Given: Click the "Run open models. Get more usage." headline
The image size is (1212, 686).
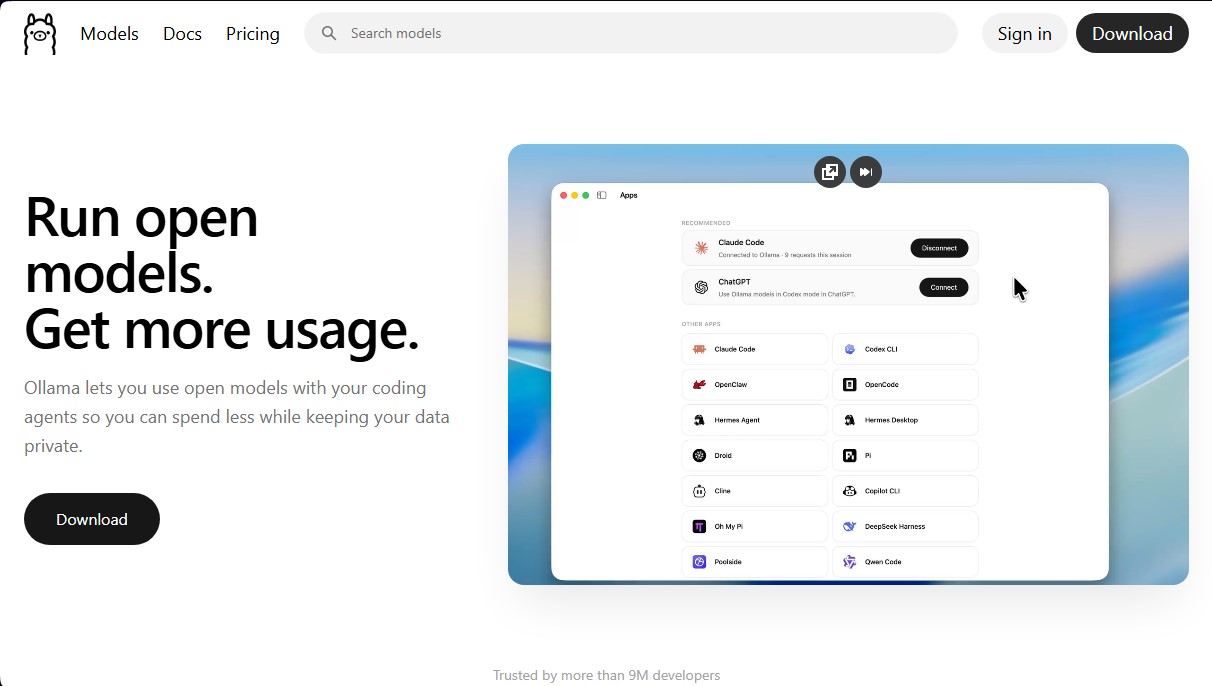Looking at the screenshot, I should [222, 273].
